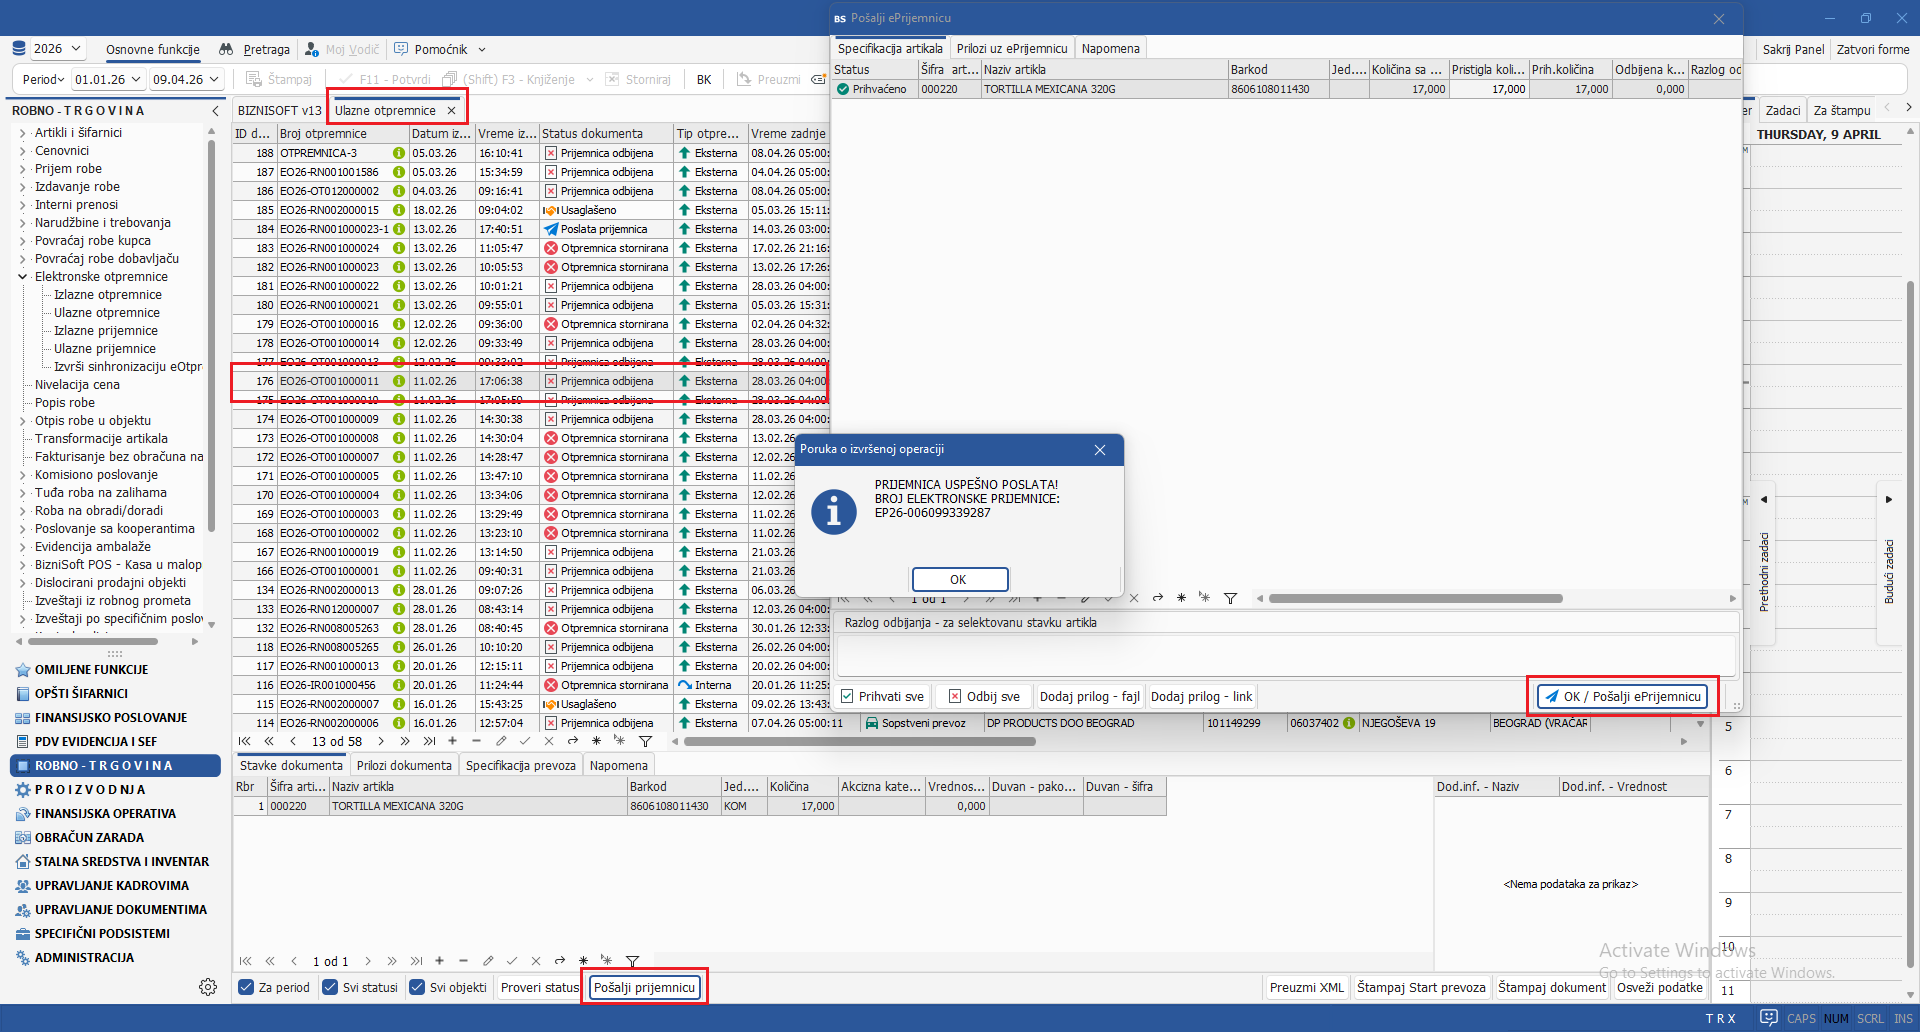Collapse the Elektronske otpremnice tree node

(x=22, y=277)
